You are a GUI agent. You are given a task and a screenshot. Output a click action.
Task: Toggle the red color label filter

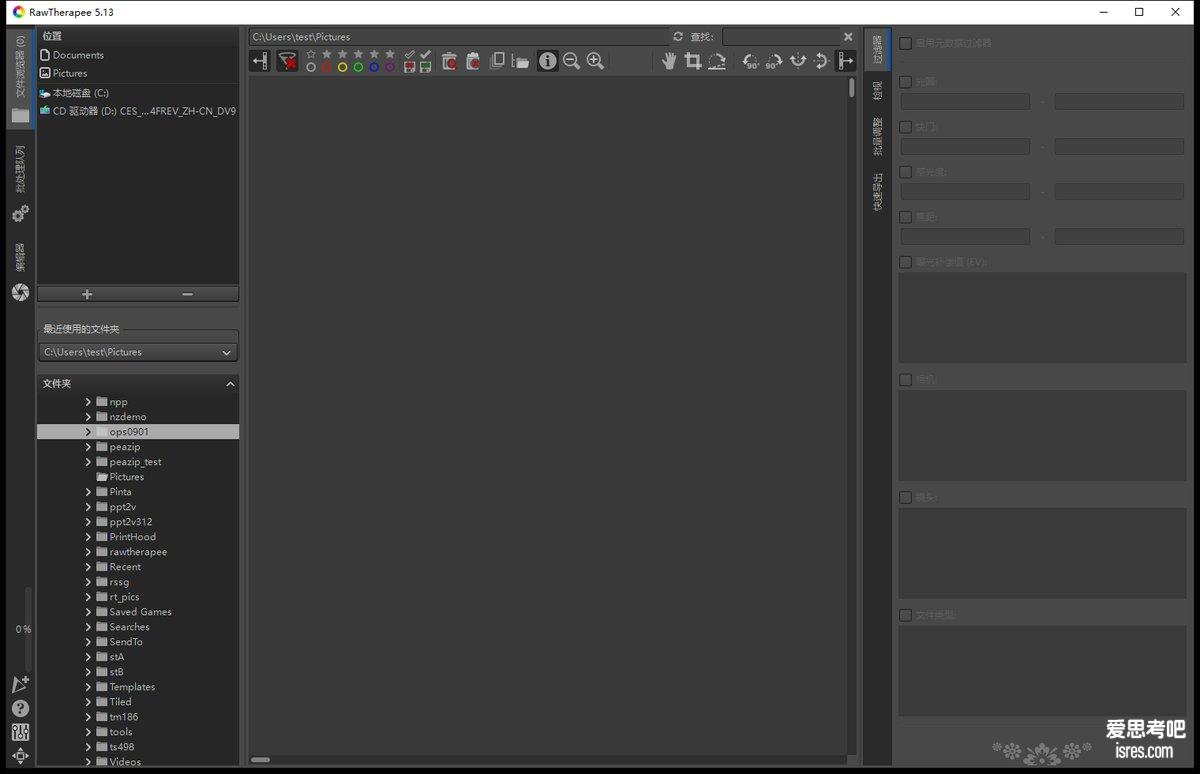326,67
